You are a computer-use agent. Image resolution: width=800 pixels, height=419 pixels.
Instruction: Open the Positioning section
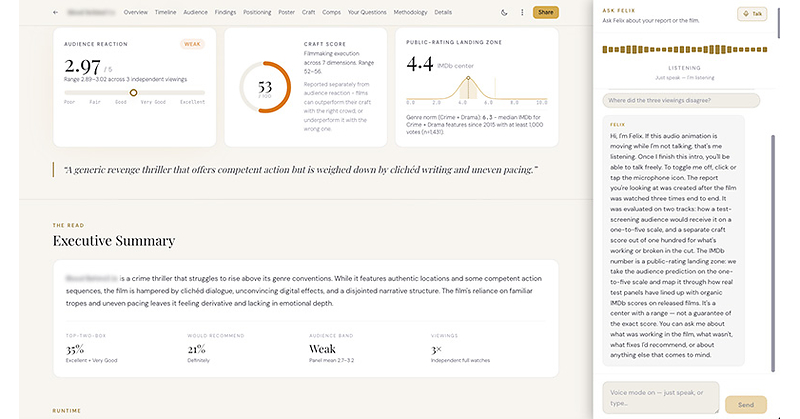pos(257,12)
